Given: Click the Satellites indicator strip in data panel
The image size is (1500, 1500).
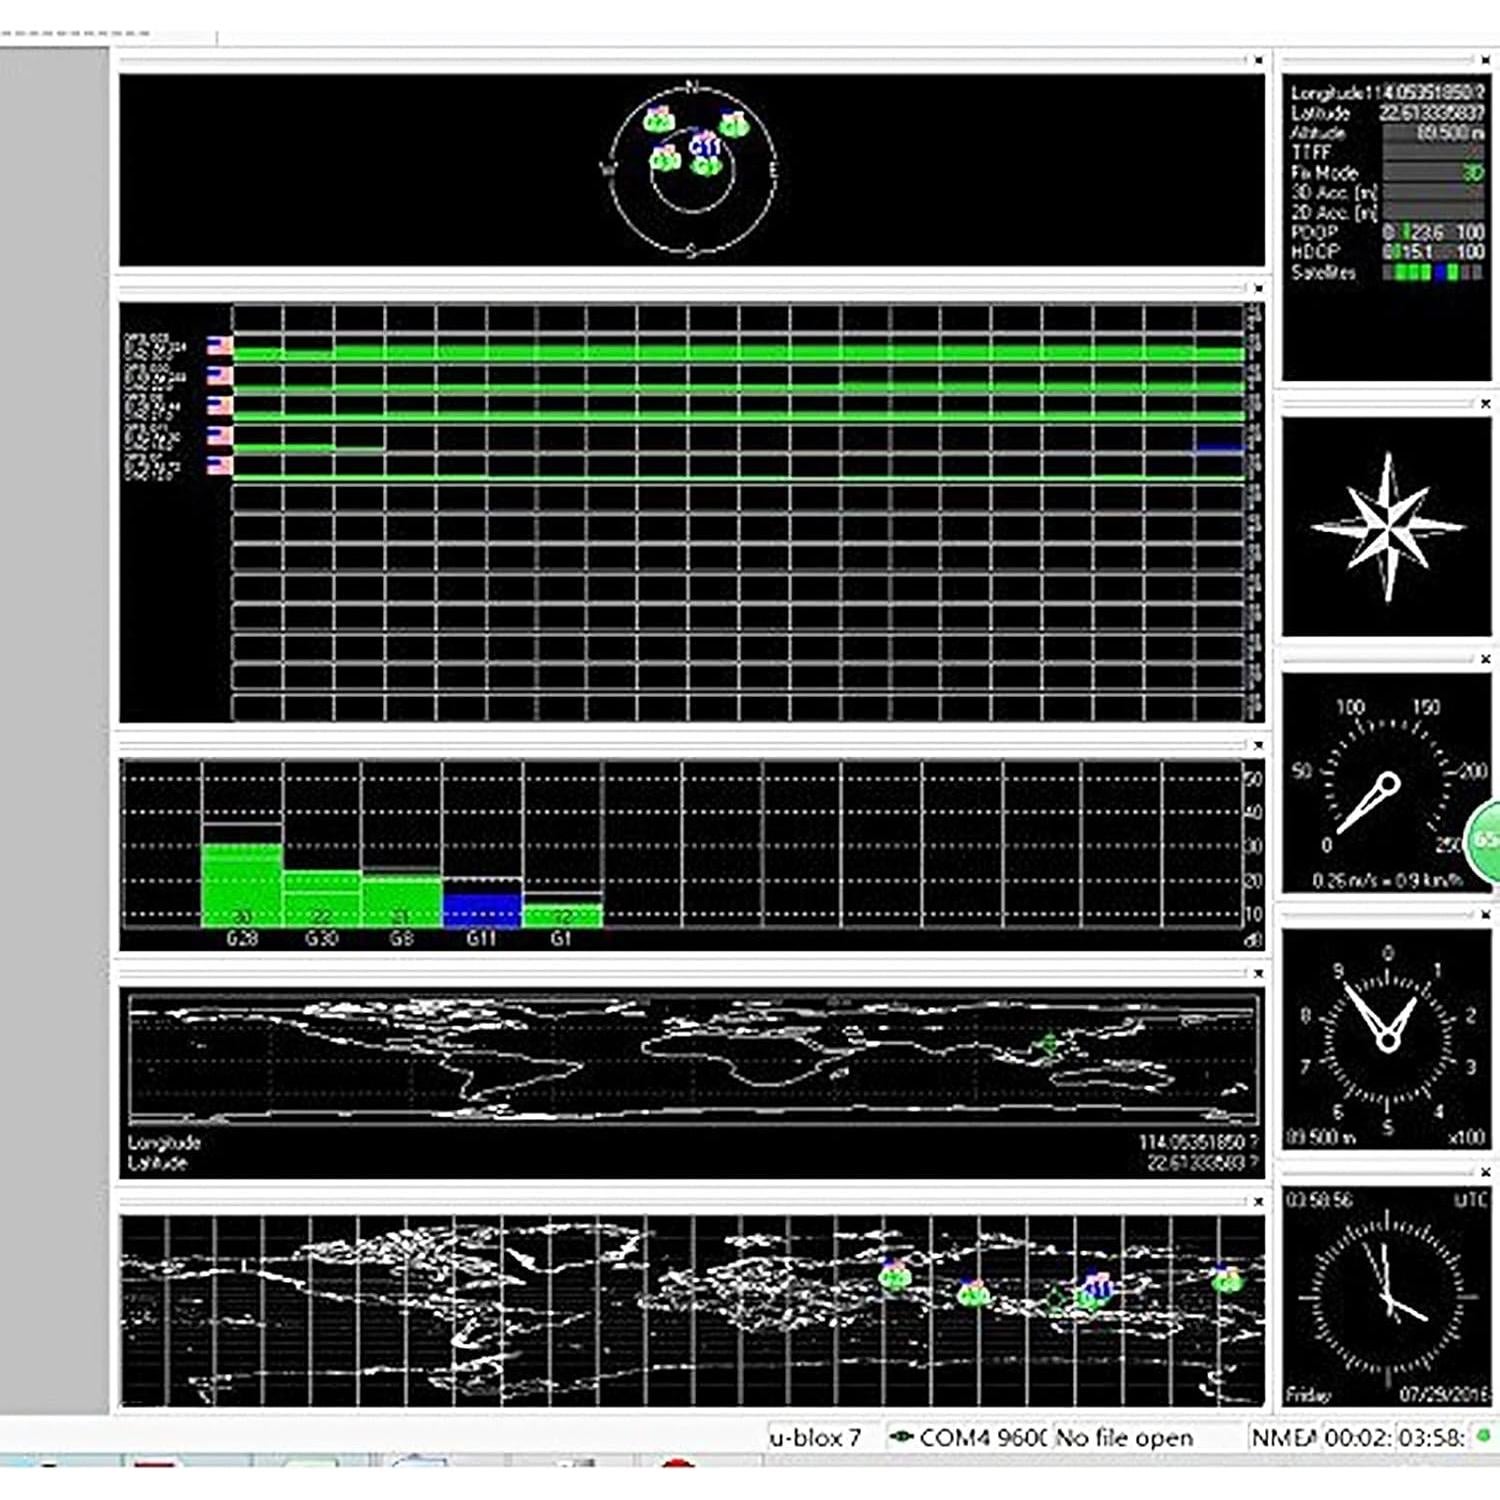Looking at the screenshot, I should [1433, 272].
